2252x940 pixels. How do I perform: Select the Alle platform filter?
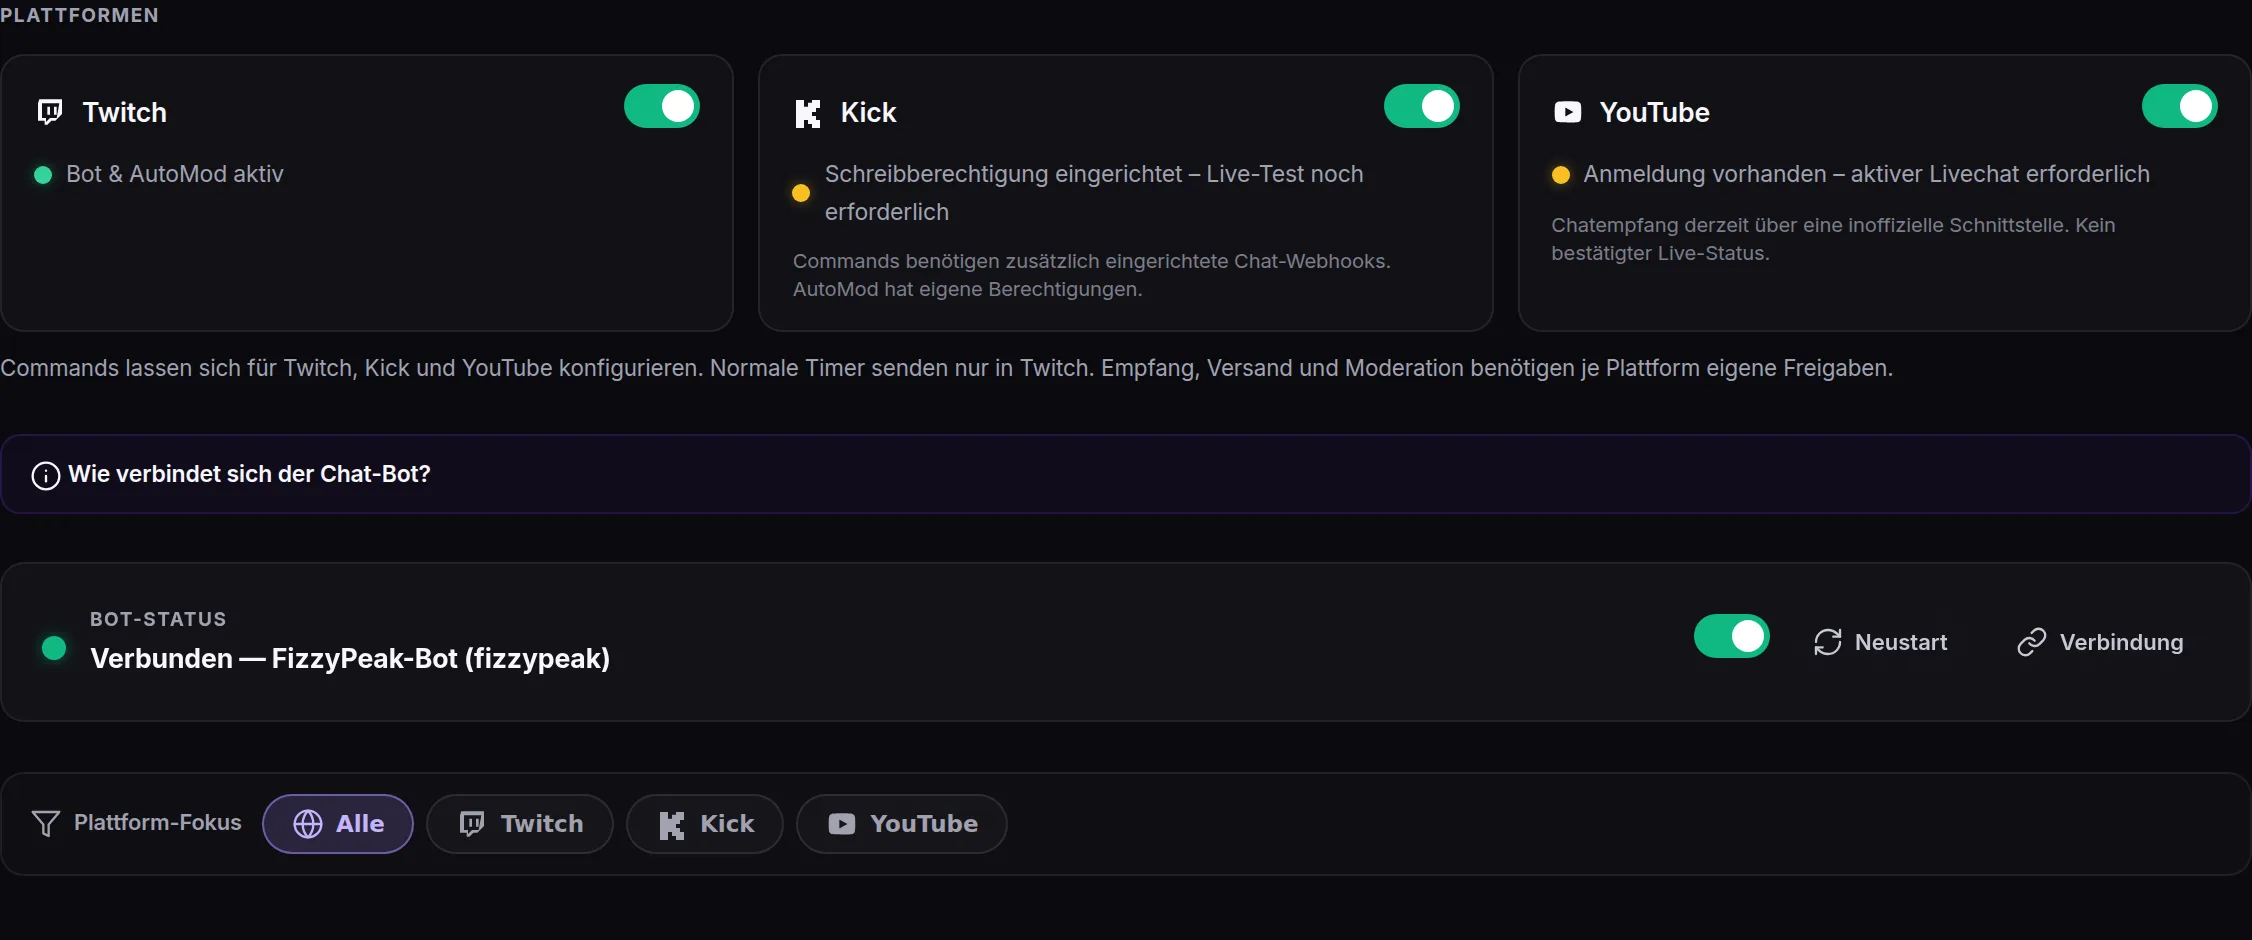(338, 824)
